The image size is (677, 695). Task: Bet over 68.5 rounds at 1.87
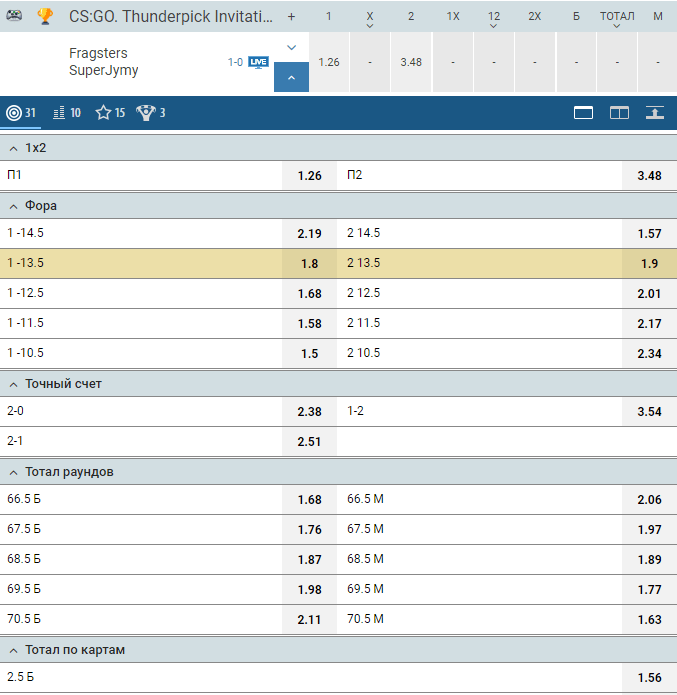click(x=309, y=559)
